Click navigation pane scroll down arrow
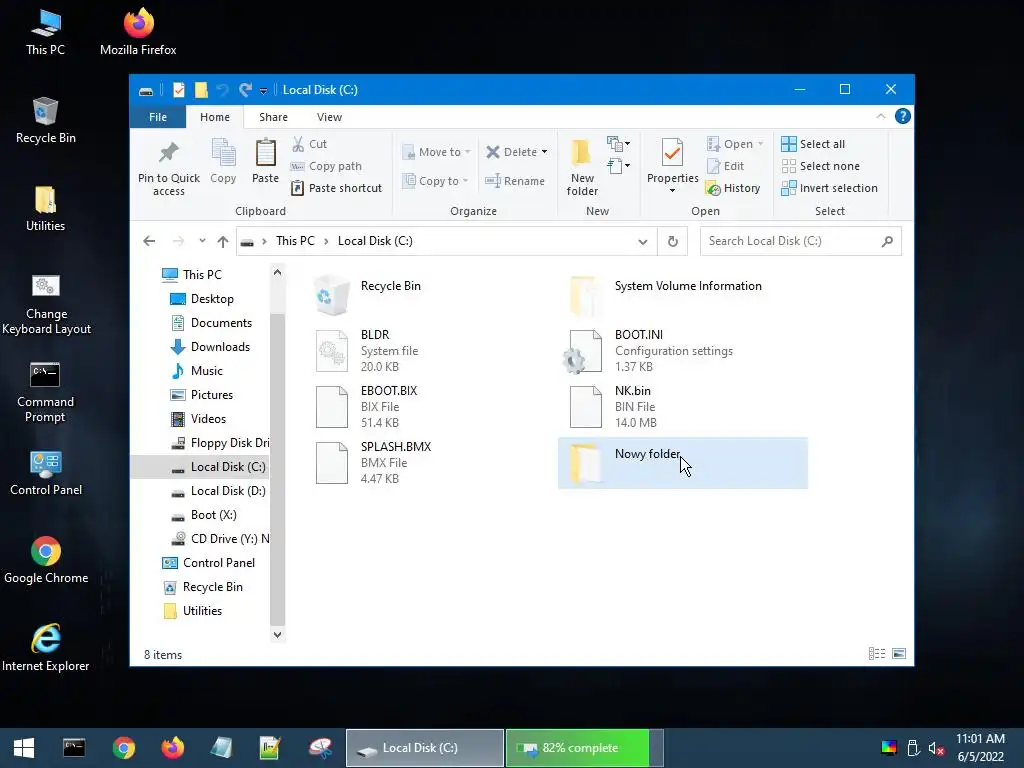Viewport: 1024px width, 768px height. coord(278,634)
